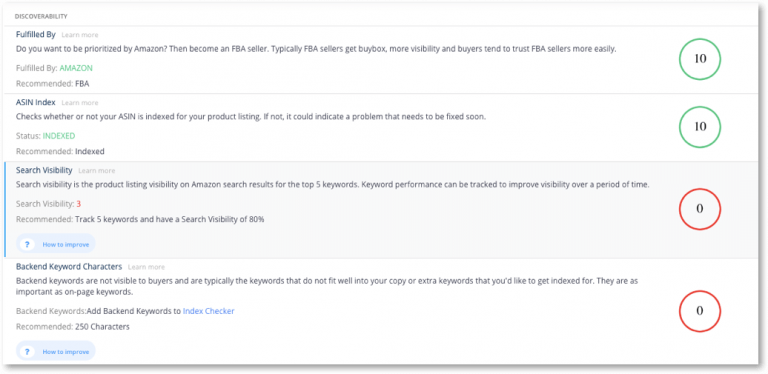
Task: Click the FBA seller description paragraph
Action: 316,49
